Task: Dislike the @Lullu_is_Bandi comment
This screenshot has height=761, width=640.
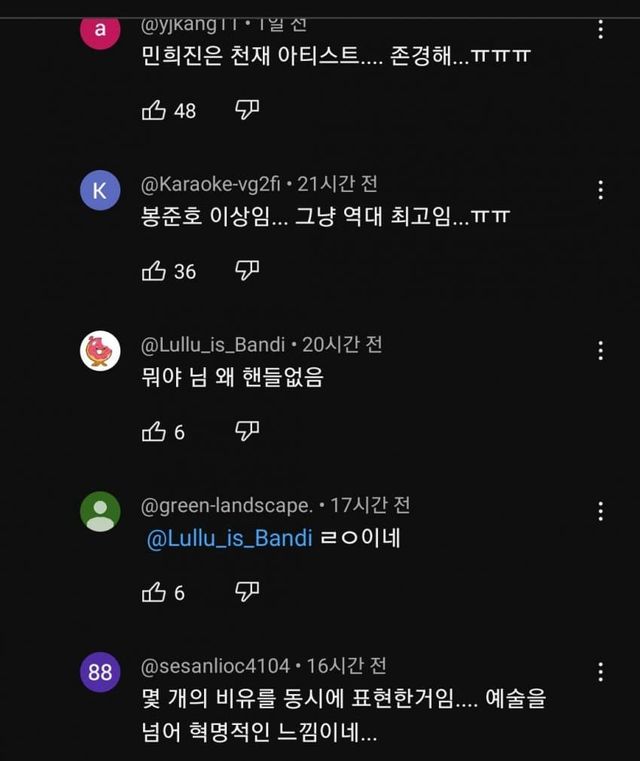Action: click(247, 431)
